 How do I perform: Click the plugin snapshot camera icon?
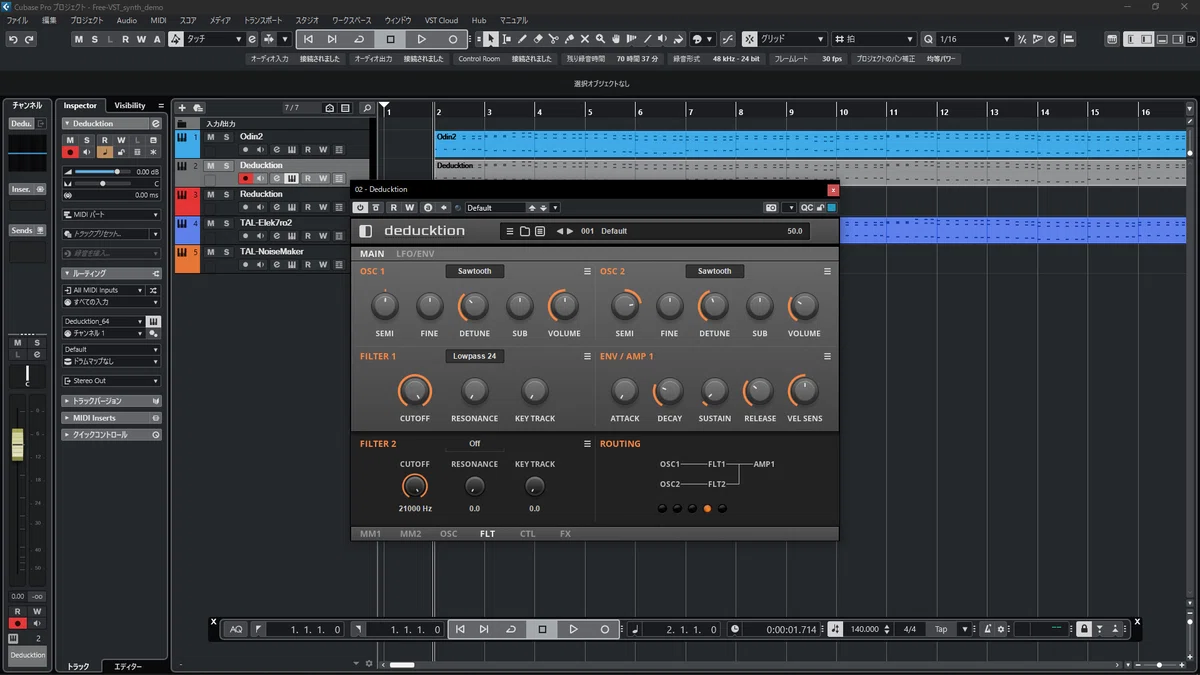(770, 207)
